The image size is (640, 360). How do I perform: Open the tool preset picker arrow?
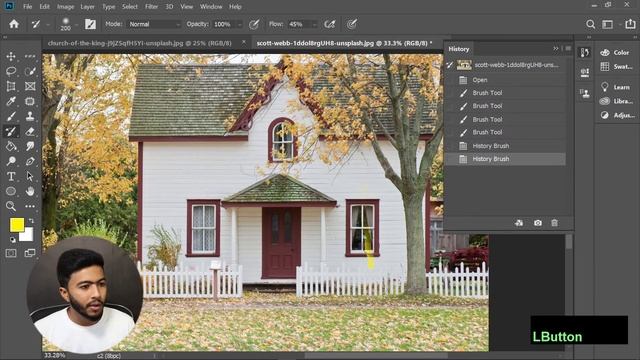click(x=48, y=24)
